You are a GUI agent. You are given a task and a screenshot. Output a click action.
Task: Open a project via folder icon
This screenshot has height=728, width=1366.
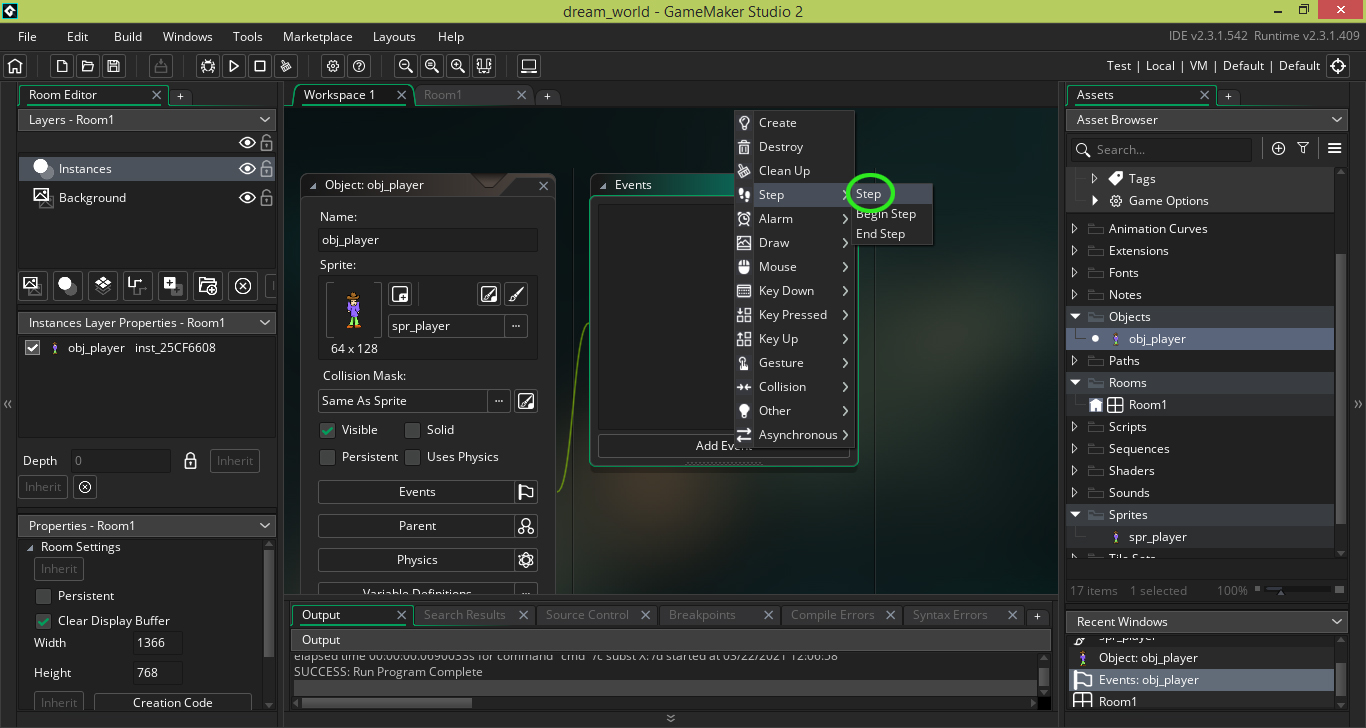pyautogui.click(x=88, y=66)
